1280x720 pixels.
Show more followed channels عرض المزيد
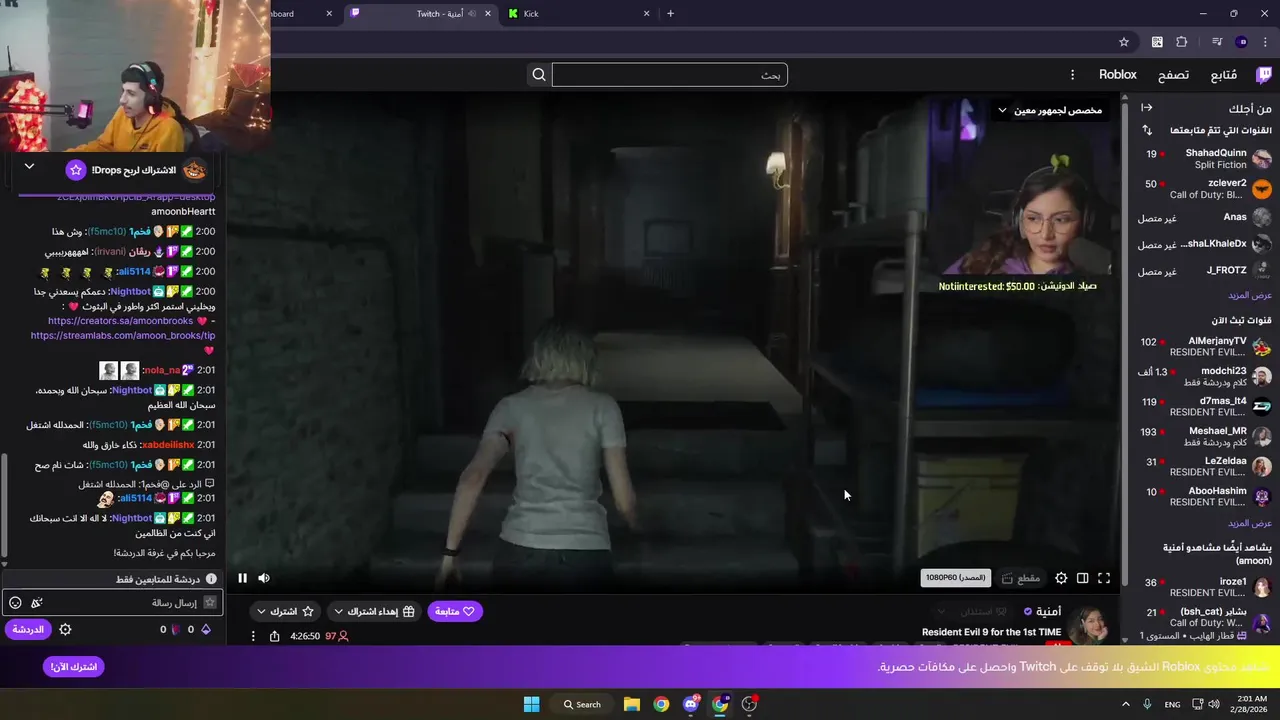(1250, 296)
